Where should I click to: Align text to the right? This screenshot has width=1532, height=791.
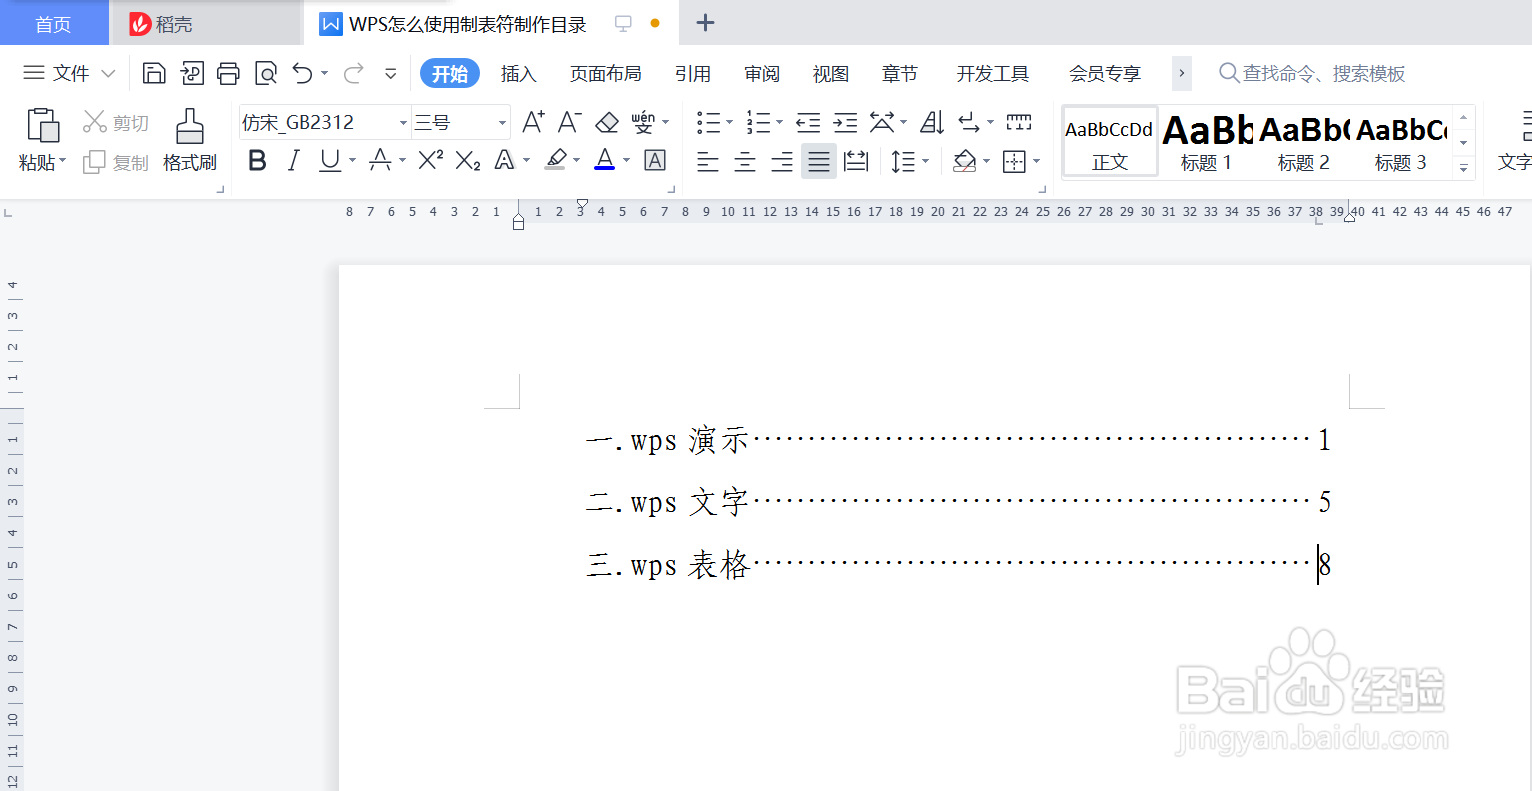point(782,161)
